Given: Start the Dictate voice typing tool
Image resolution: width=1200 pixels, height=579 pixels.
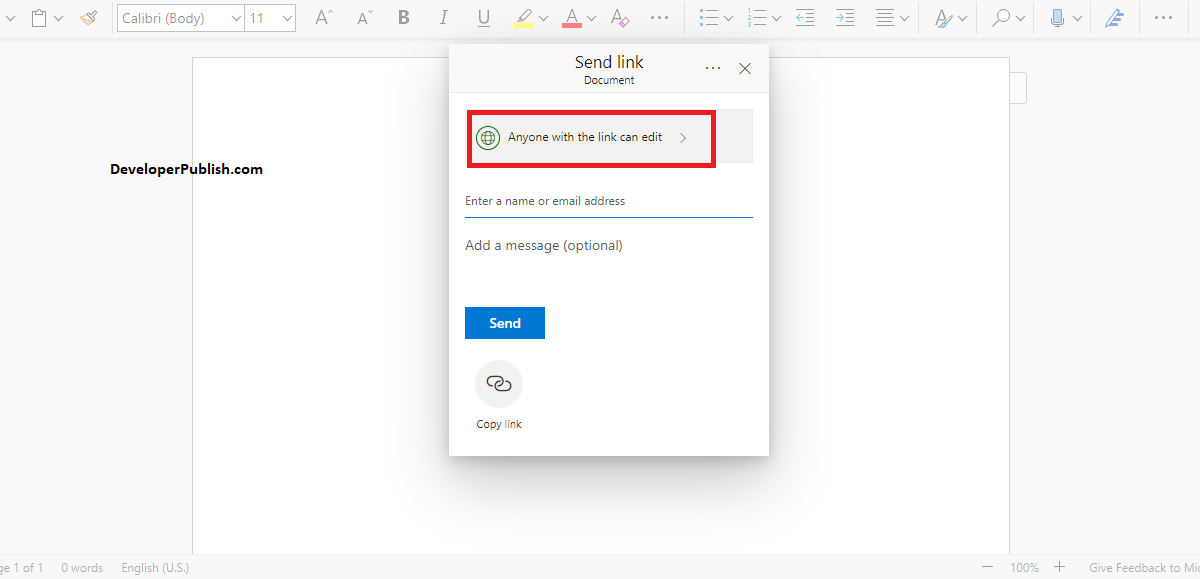Looking at the screenshot, I should pyautogui.click(x=1057, y=17).
